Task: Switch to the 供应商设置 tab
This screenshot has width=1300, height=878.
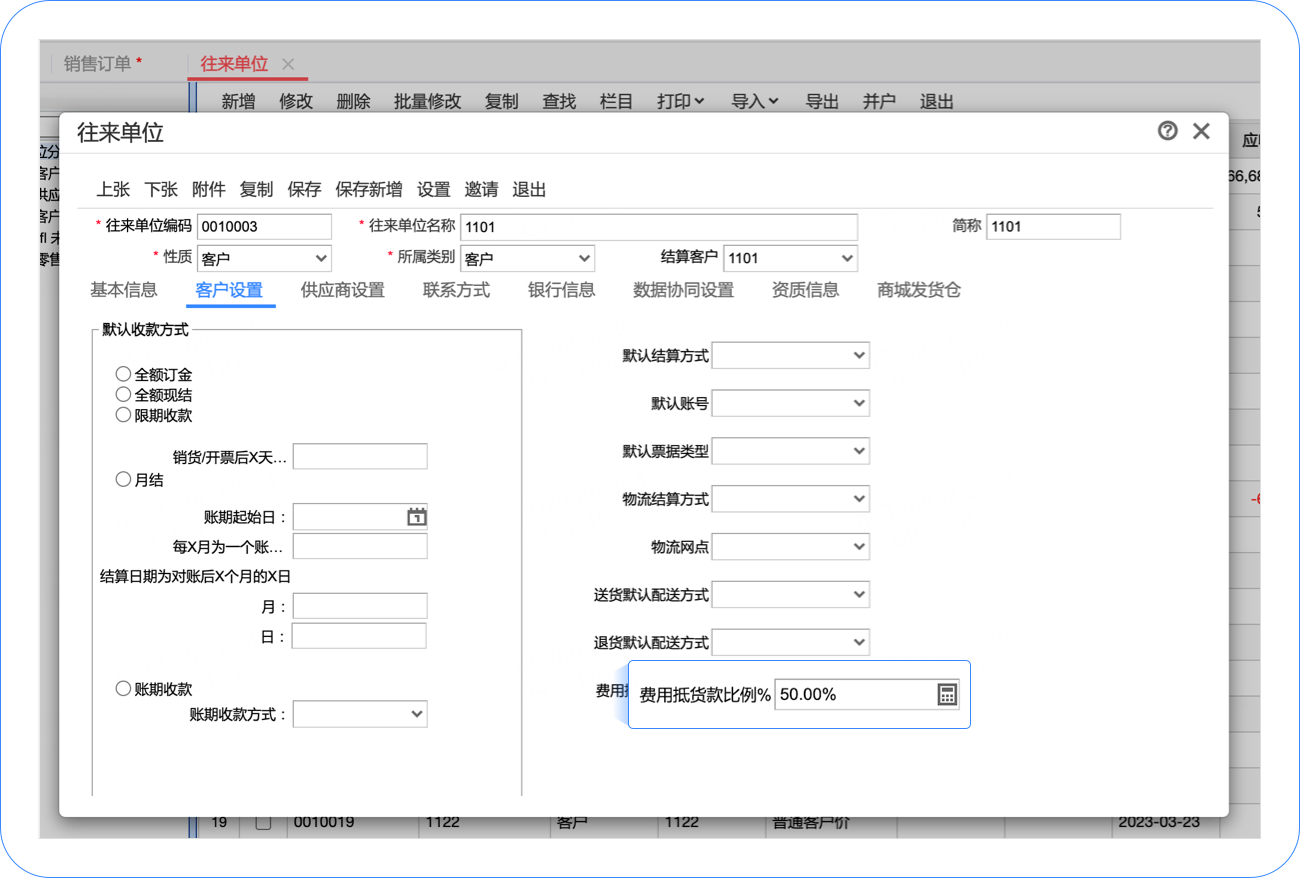Action: click(343, 290)
